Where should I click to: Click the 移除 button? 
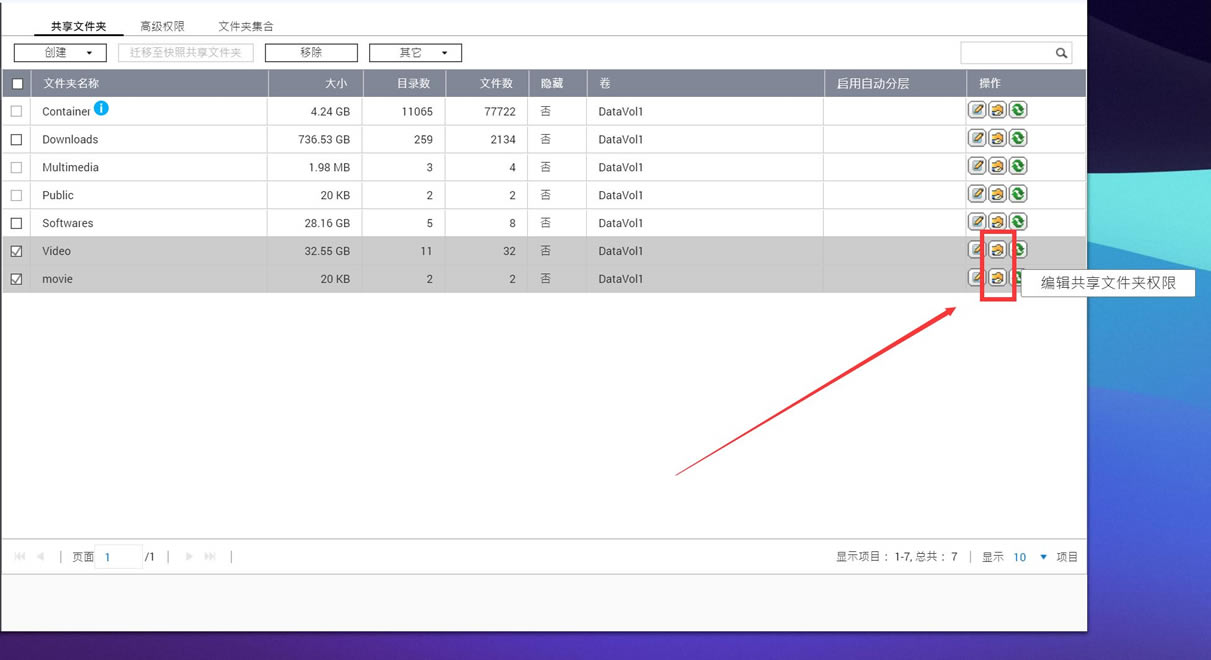311,52
